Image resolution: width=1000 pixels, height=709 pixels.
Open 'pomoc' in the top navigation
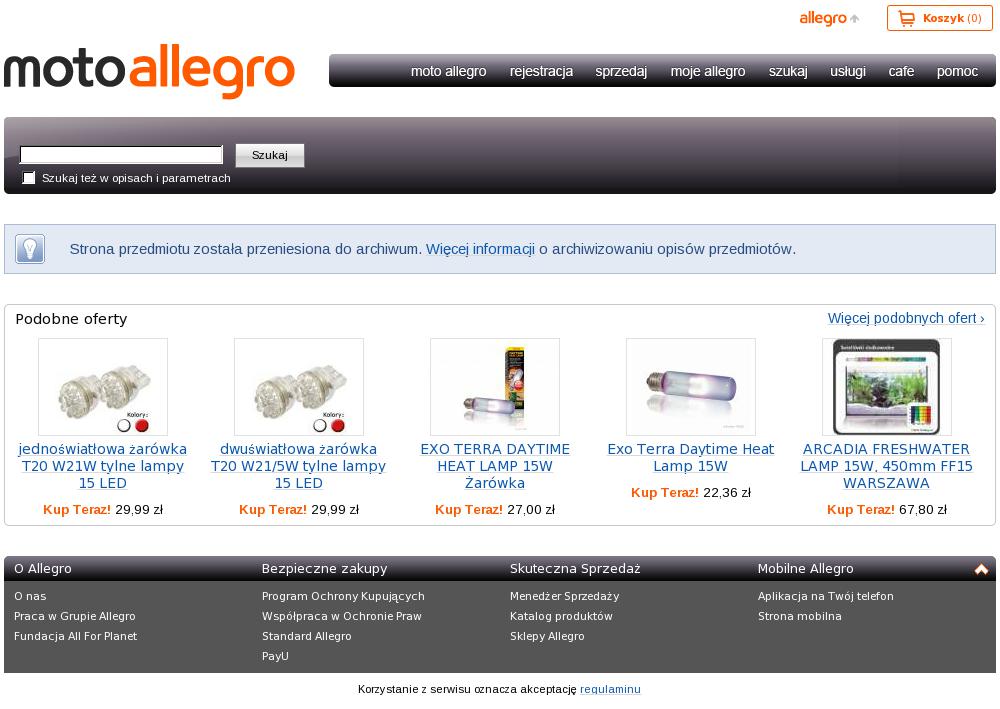[957, 71]
